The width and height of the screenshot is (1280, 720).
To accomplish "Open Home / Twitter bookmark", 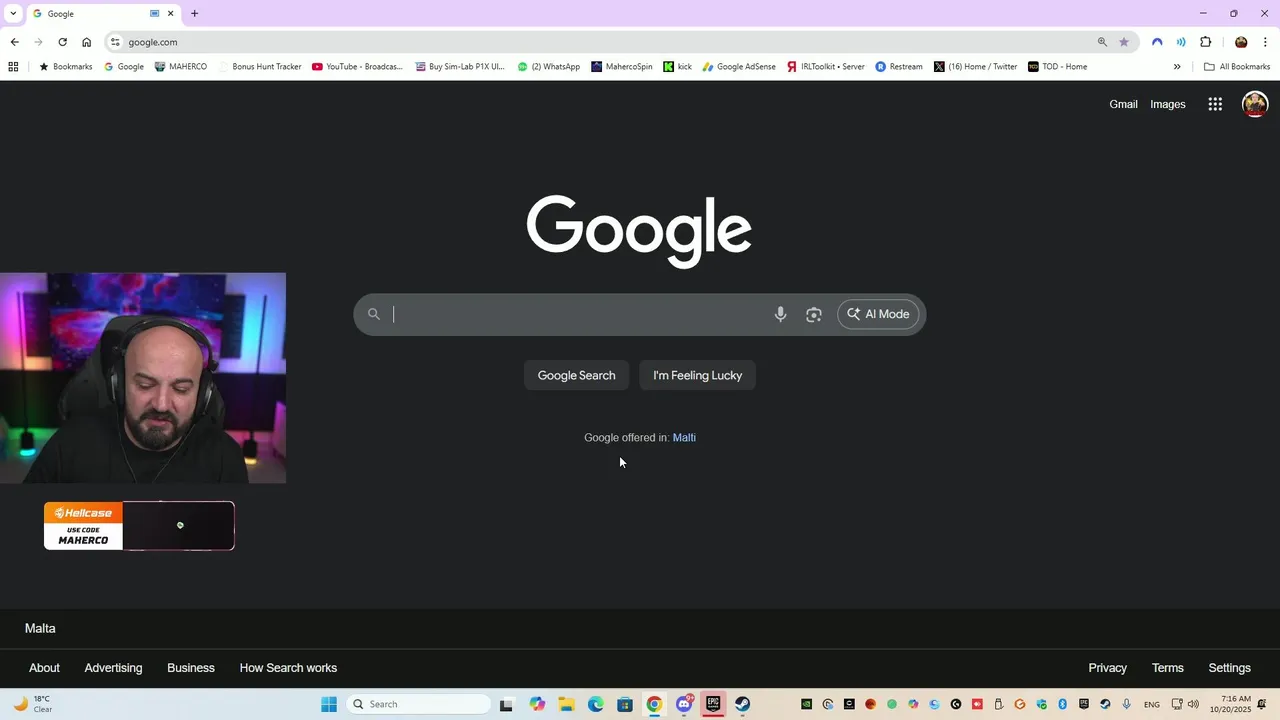I will [976, 67].
